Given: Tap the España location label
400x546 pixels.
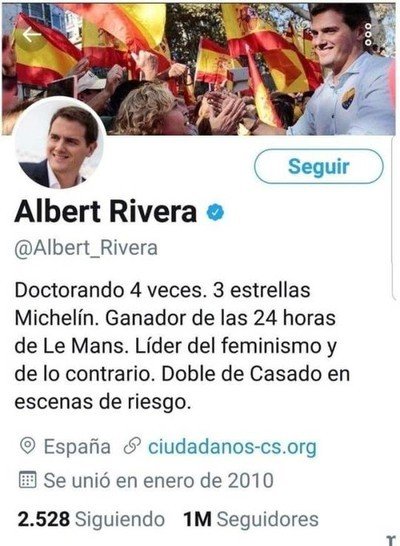Looking at the screenshot, I should coord(77,446).
